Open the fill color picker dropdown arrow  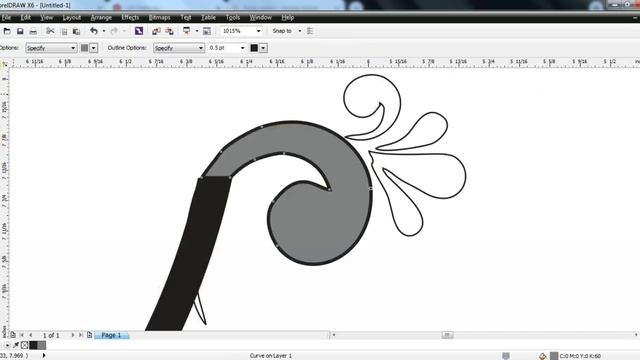coord(93,48)
